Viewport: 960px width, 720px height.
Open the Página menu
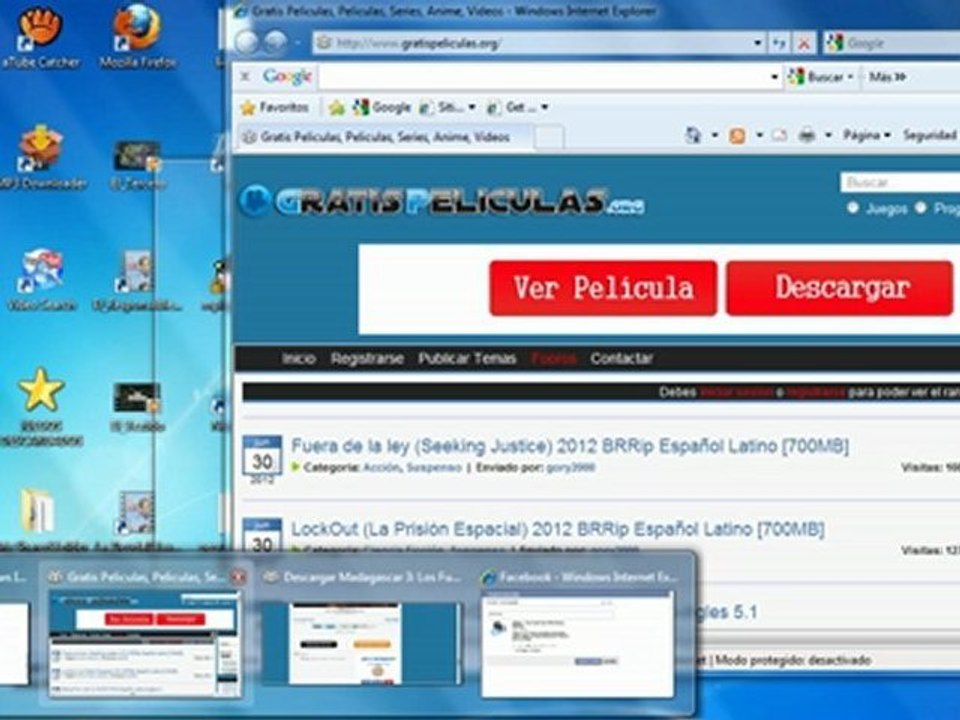pyautogui.click(x=866, y=135)
